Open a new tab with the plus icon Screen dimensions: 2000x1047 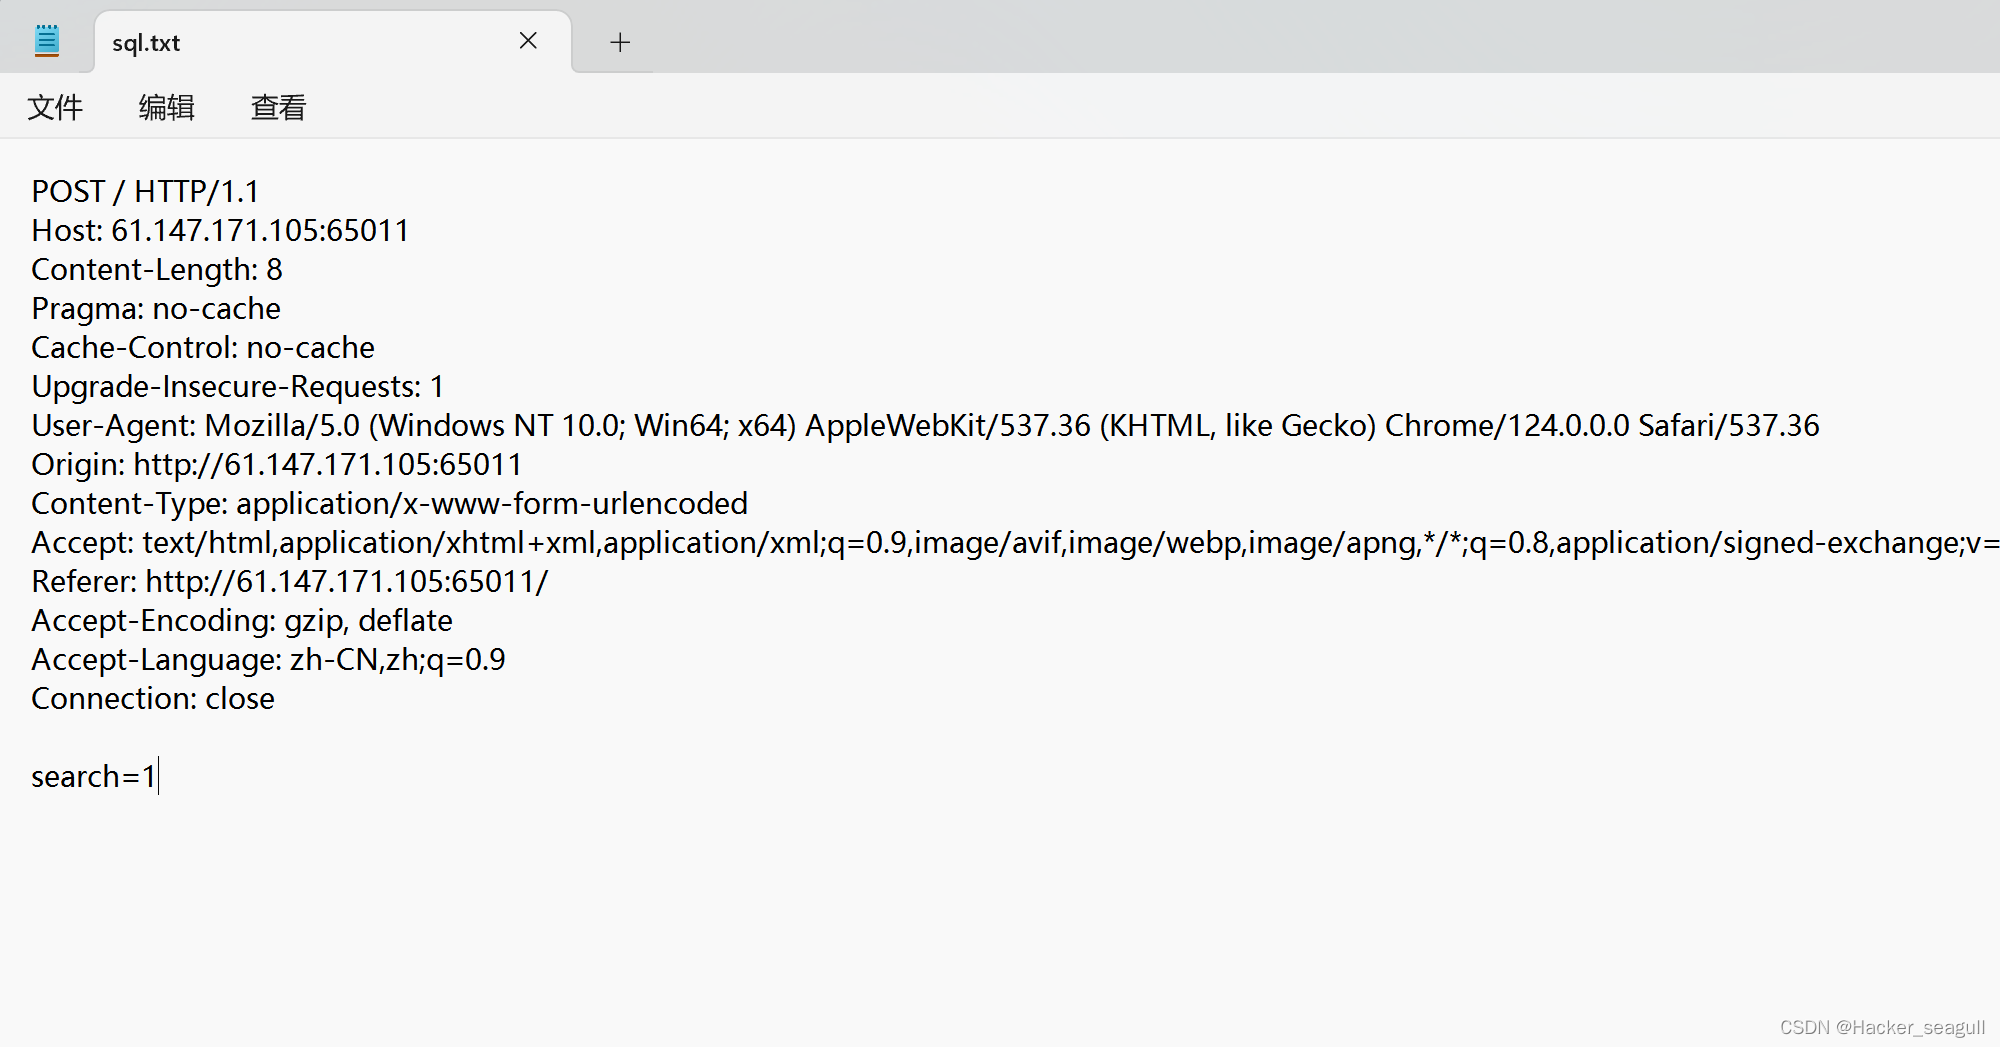[x=619, y=42]
